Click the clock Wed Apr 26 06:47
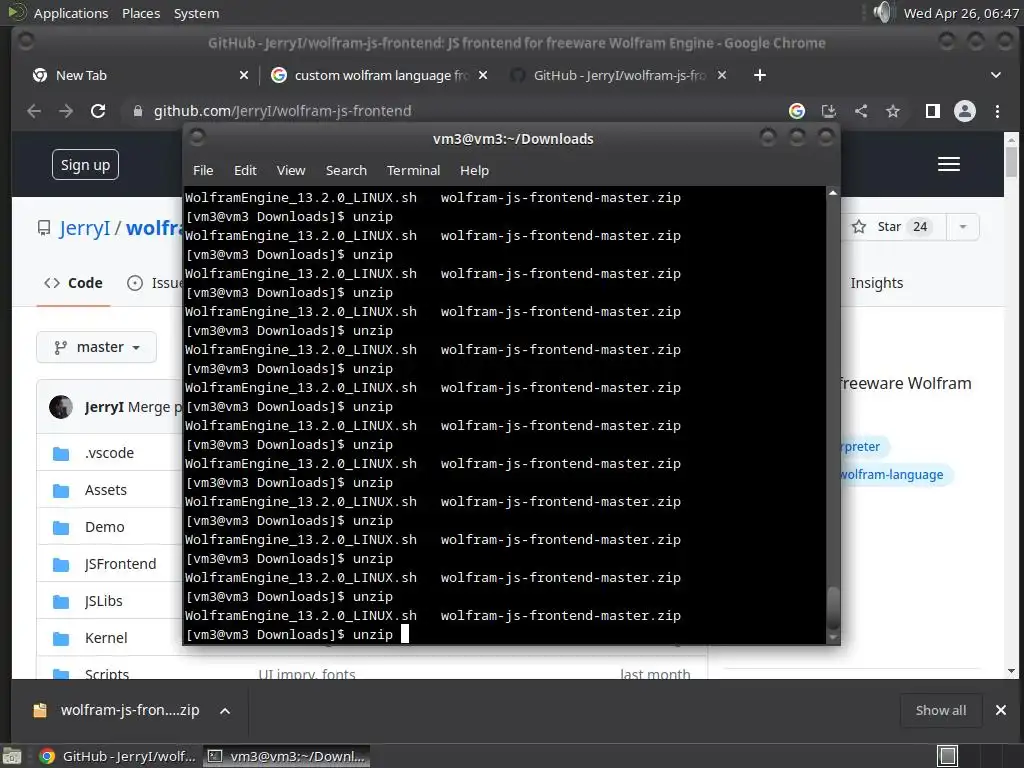 tap(961, 13)
